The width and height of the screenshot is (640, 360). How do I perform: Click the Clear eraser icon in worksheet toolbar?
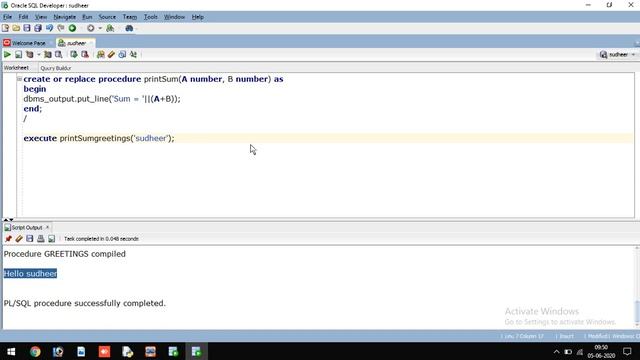point(111,54)
